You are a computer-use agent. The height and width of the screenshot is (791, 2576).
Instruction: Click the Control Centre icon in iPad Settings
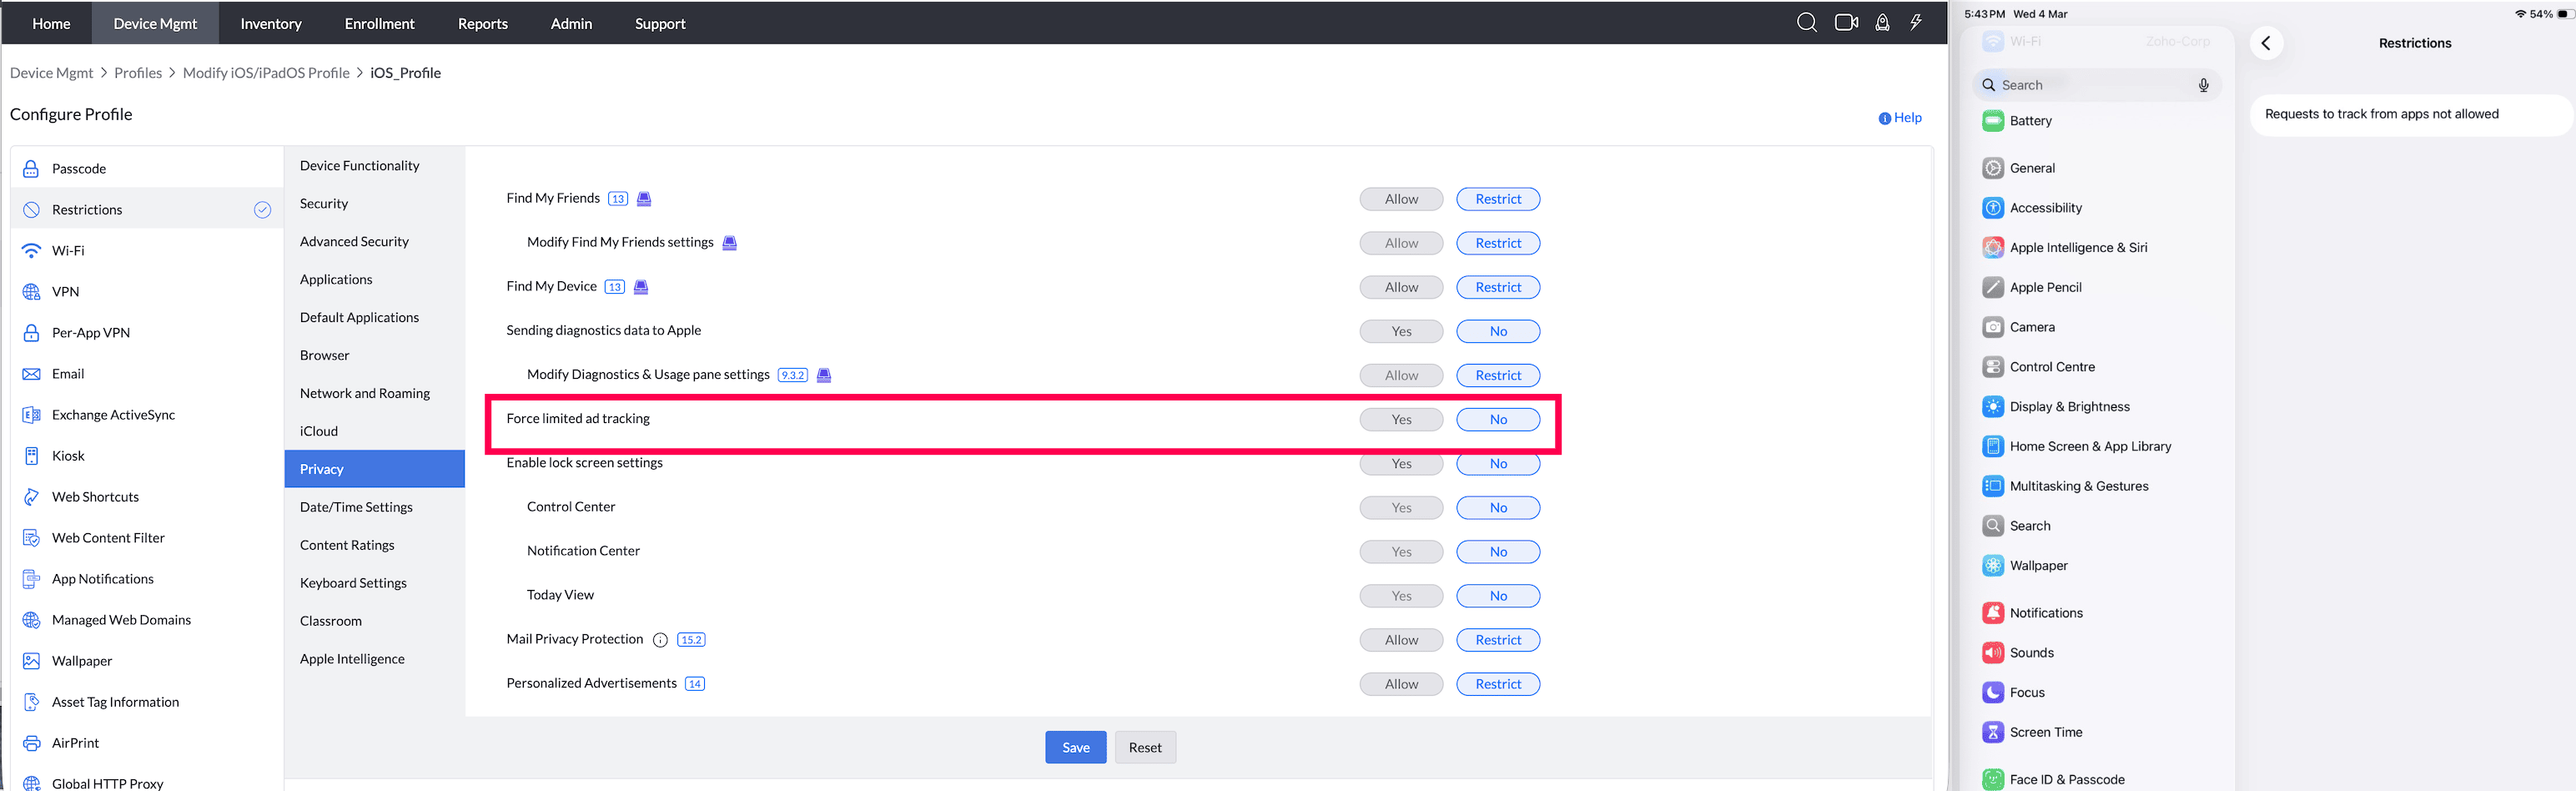1993,367
